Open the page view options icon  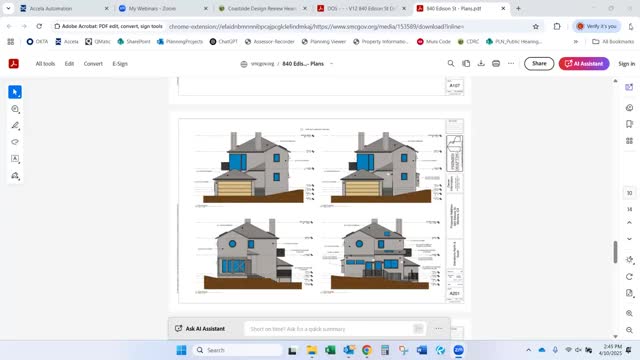(x=466, y=64)
